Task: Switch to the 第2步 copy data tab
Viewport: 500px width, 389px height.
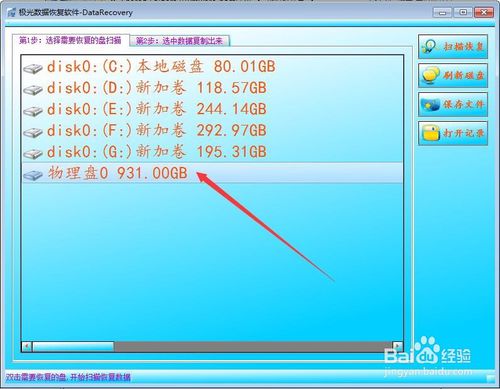Action: (180, 41)
